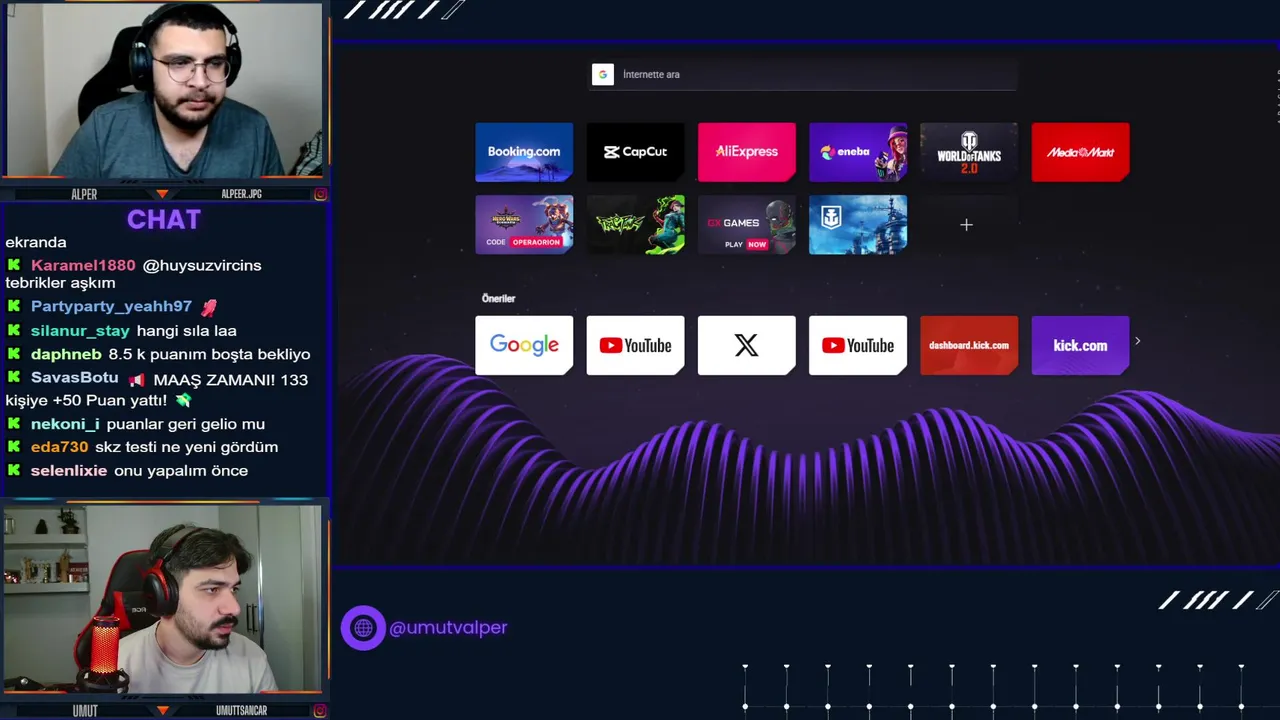Open the AliExpress speed dial tile
Screen dimensions: 1280x720
coord(746,152)
